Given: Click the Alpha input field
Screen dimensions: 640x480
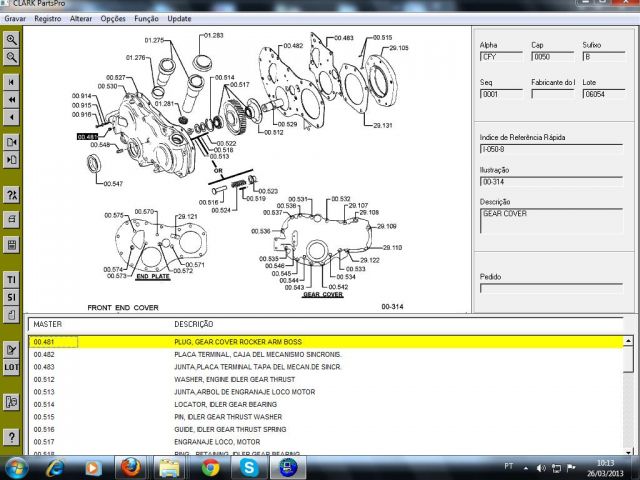Looking at the screenshot, I should pos(501,57).
